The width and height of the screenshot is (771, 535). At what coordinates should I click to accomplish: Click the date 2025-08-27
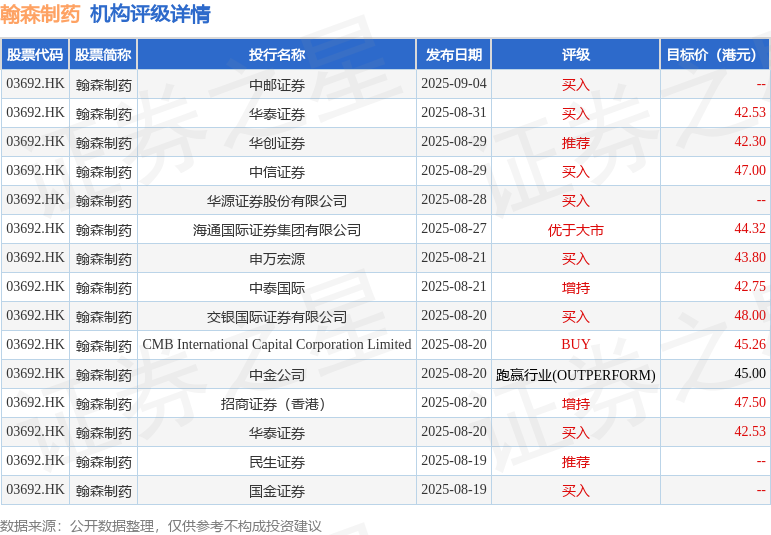coord(454,229)
